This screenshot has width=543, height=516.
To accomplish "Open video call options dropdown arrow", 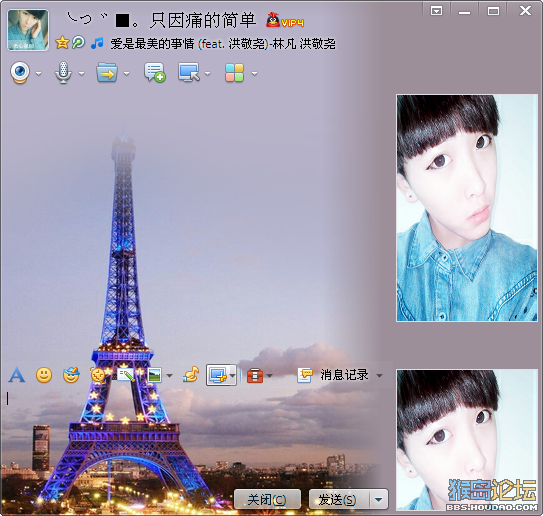I will (x=38, y=73).
